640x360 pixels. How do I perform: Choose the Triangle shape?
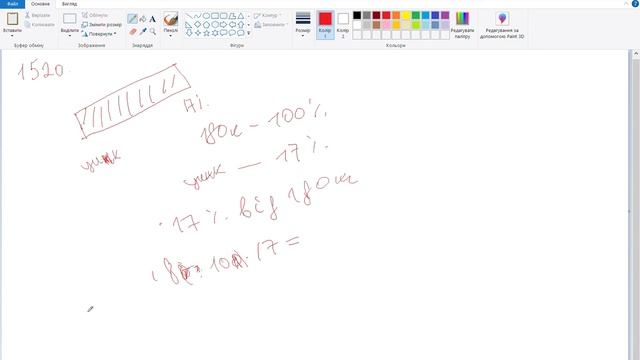click(x=241, y=16)
